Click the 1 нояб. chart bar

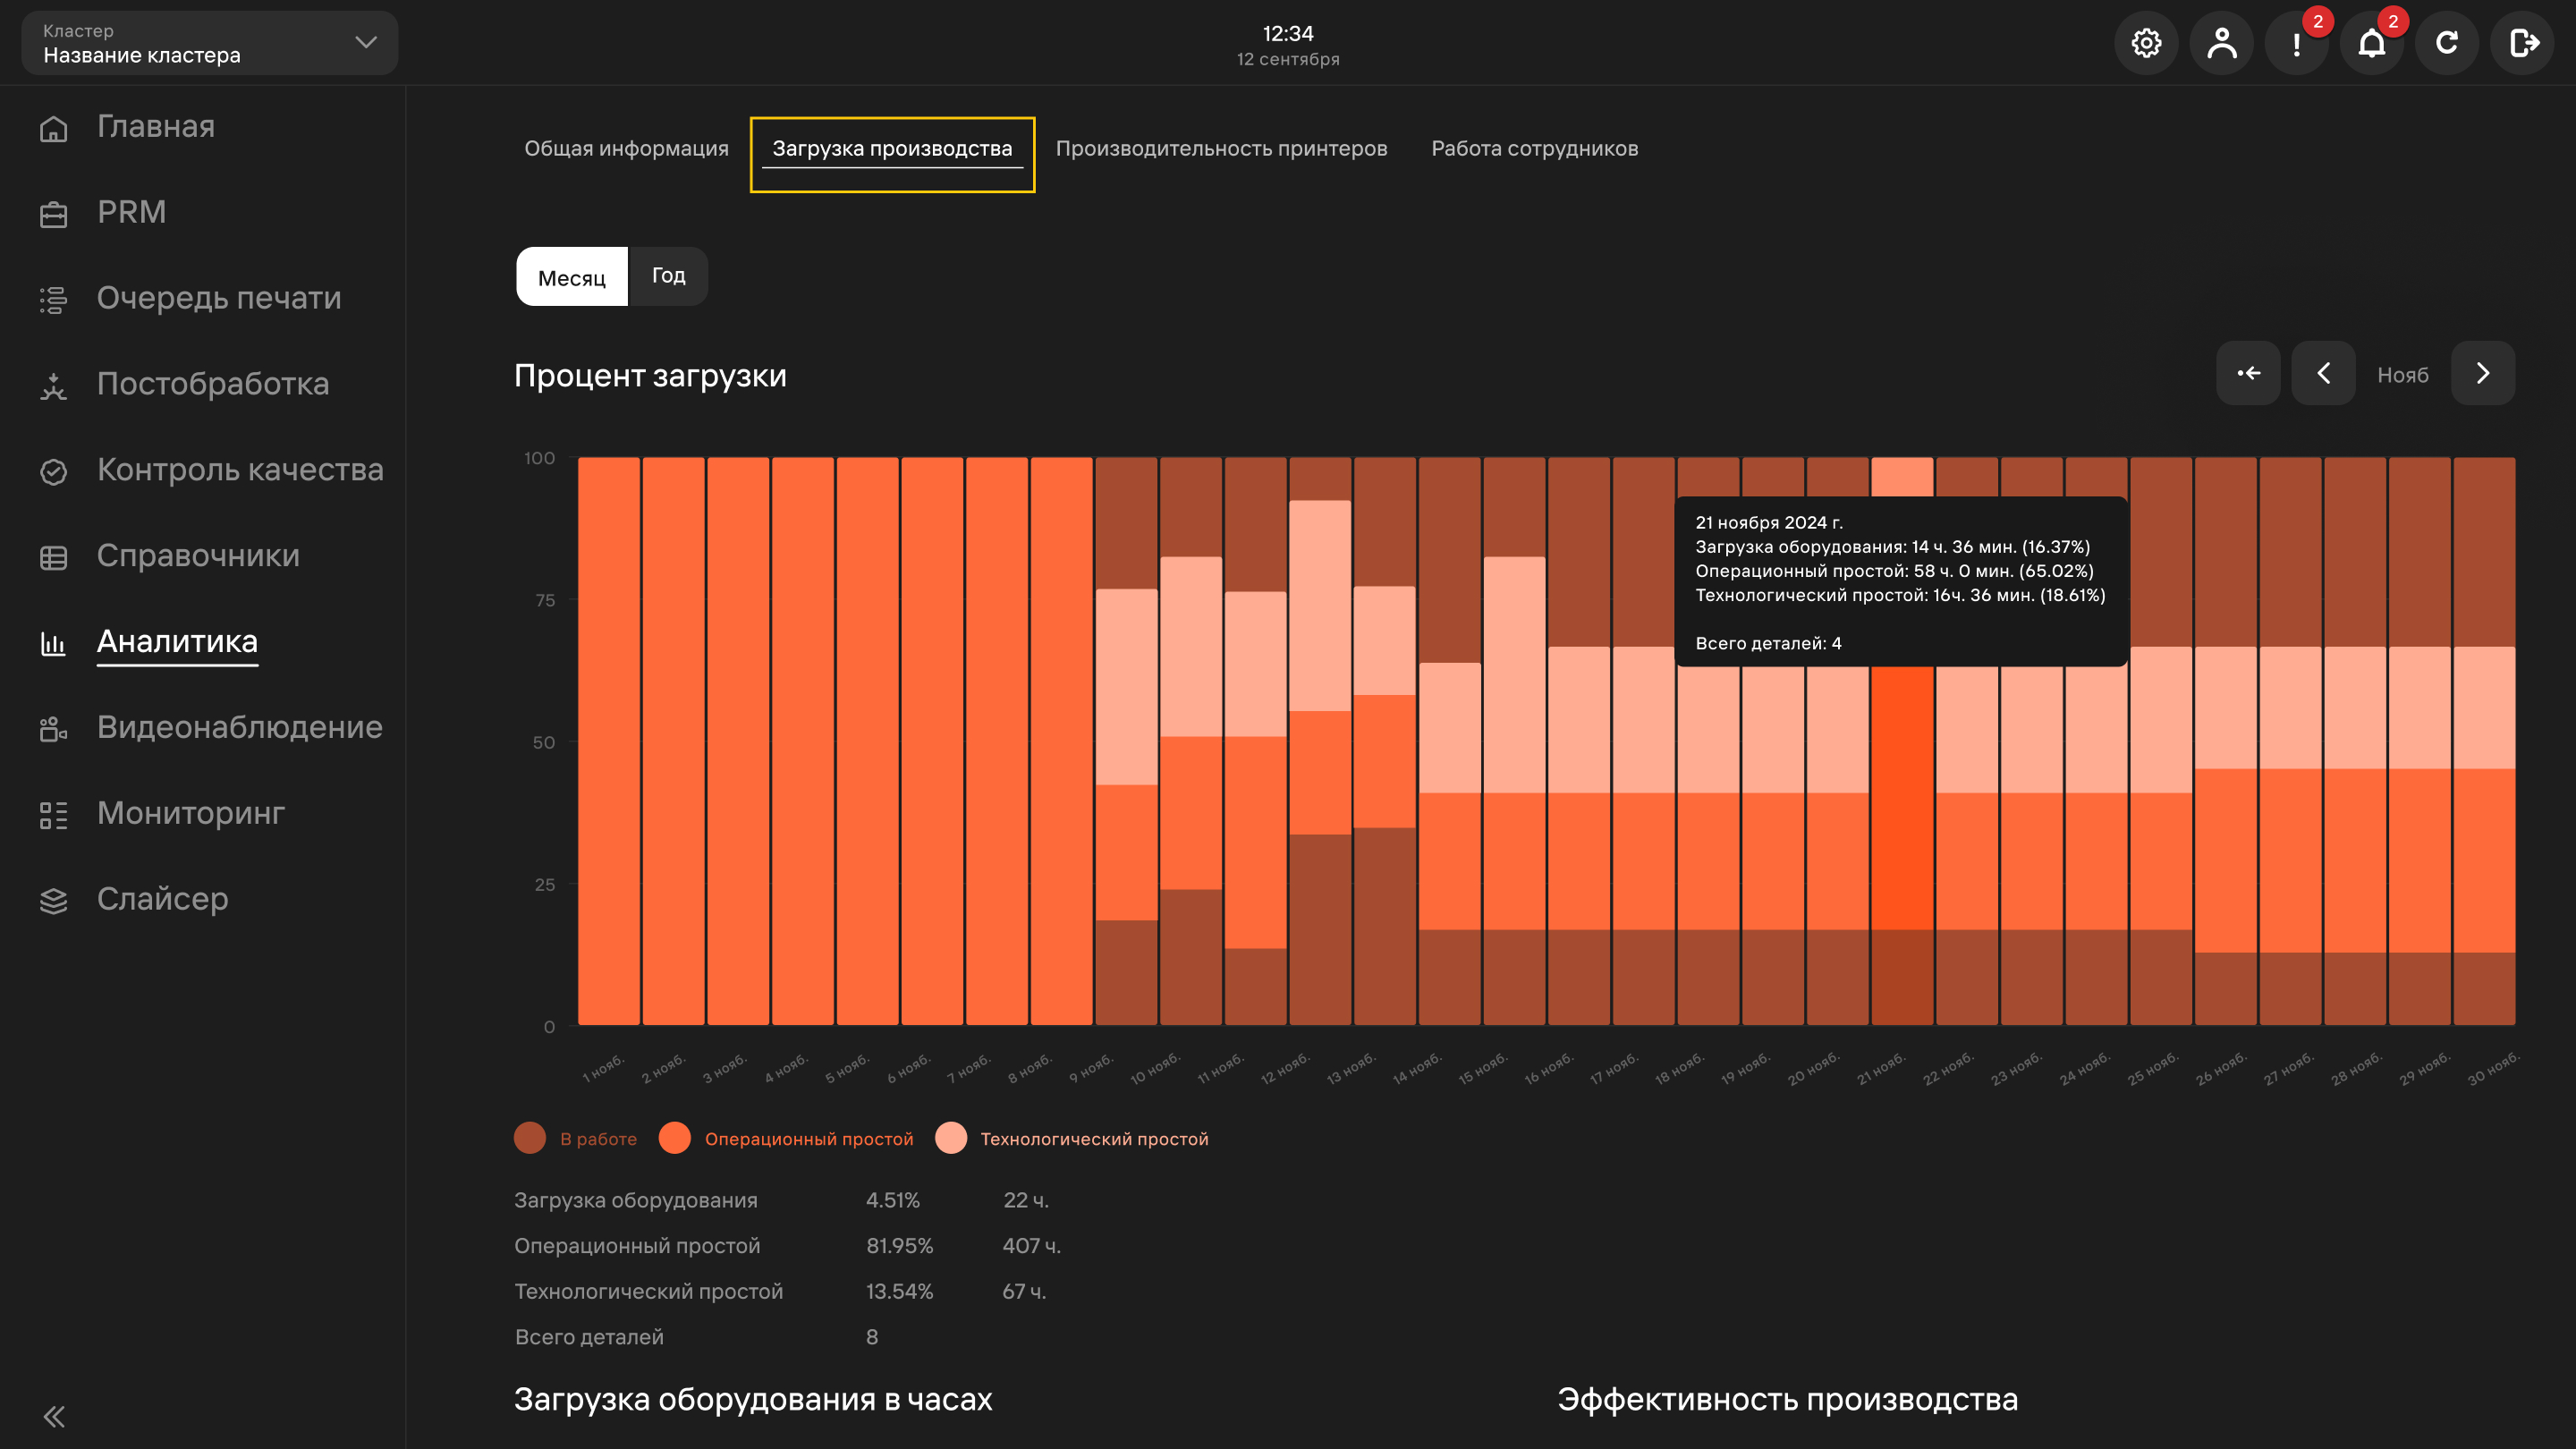[609, 741]
